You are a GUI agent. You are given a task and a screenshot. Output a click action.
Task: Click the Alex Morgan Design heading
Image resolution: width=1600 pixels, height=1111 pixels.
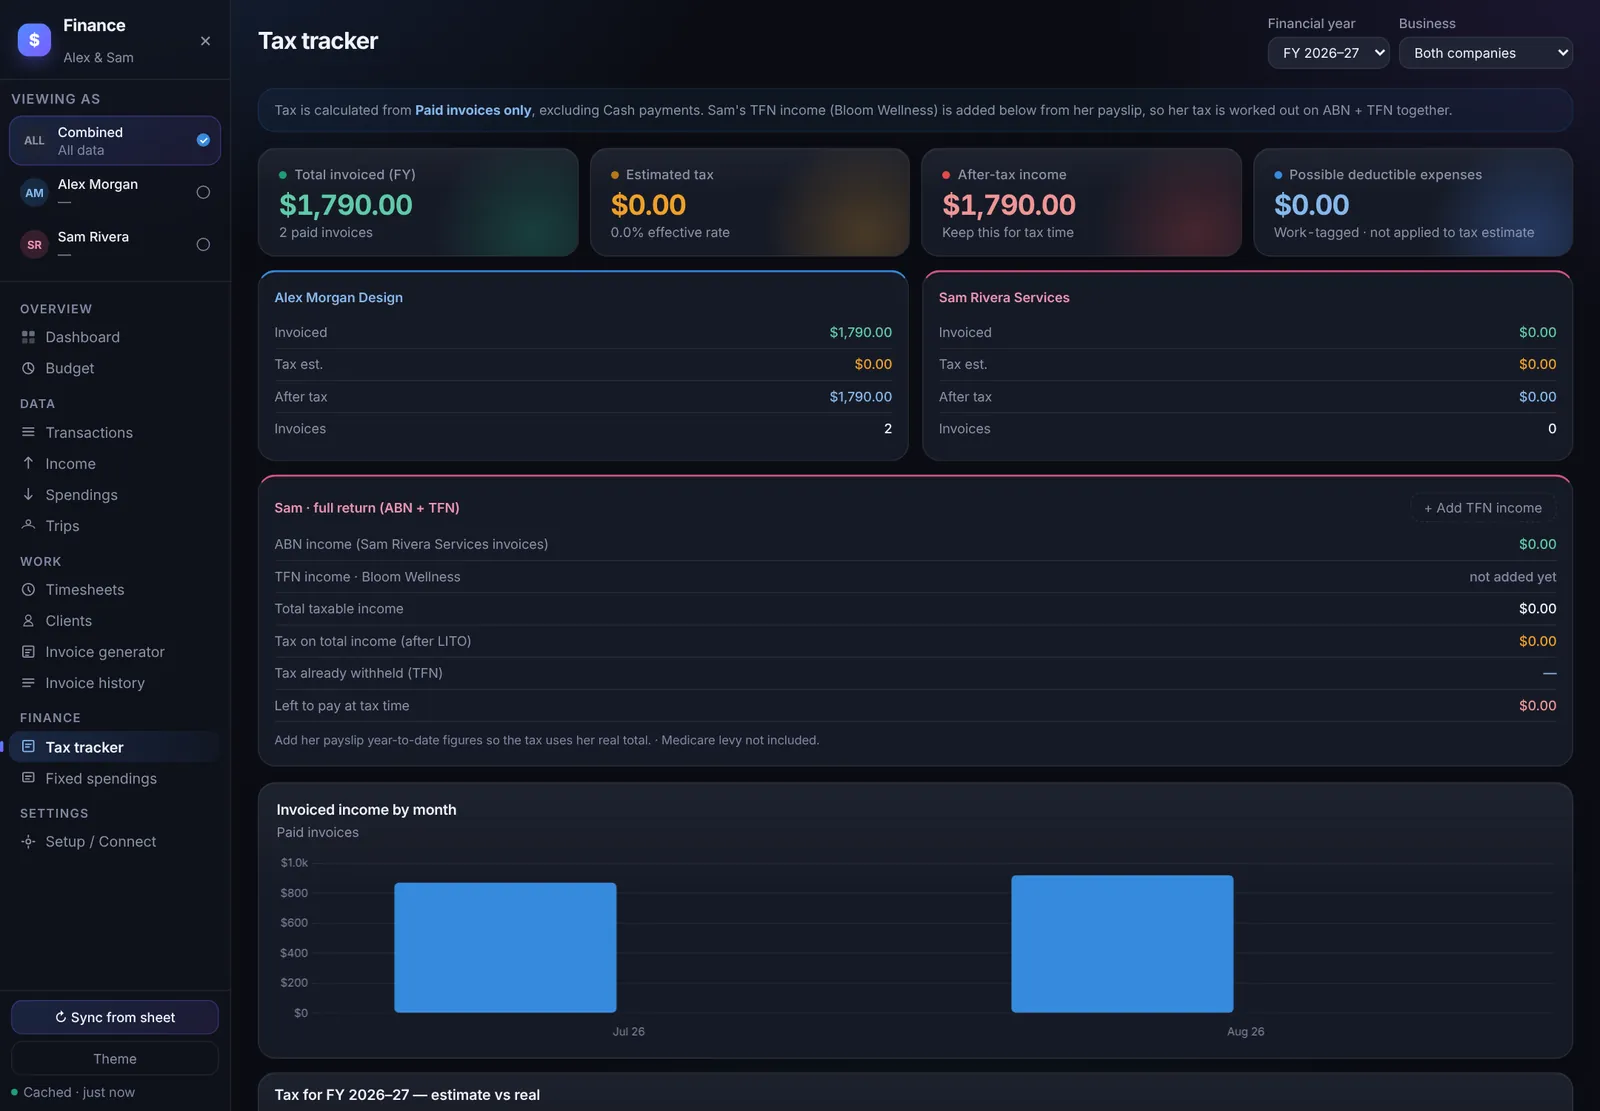(339, 297)
